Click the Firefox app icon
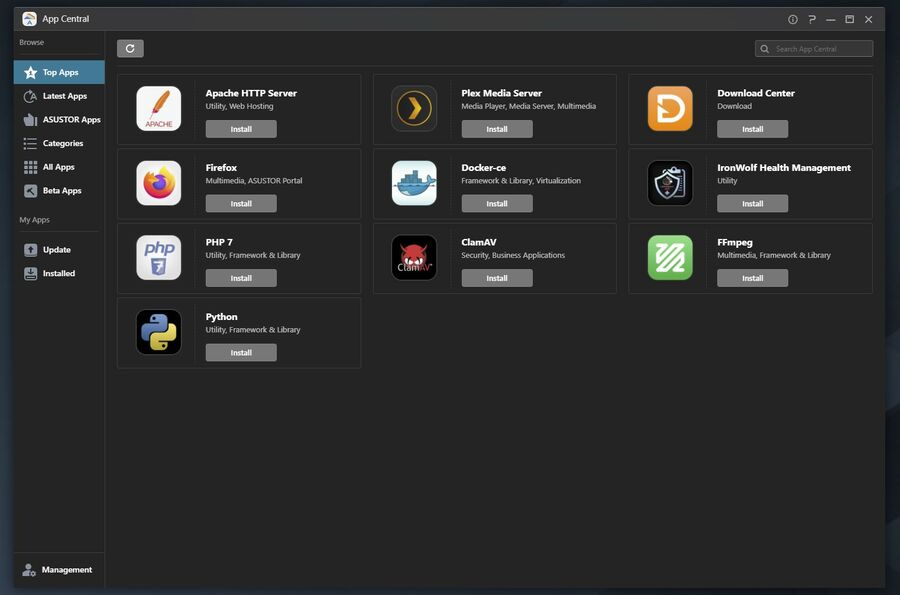Image resolution: width=900 pixels, height=595 pixels. [158, 180]
